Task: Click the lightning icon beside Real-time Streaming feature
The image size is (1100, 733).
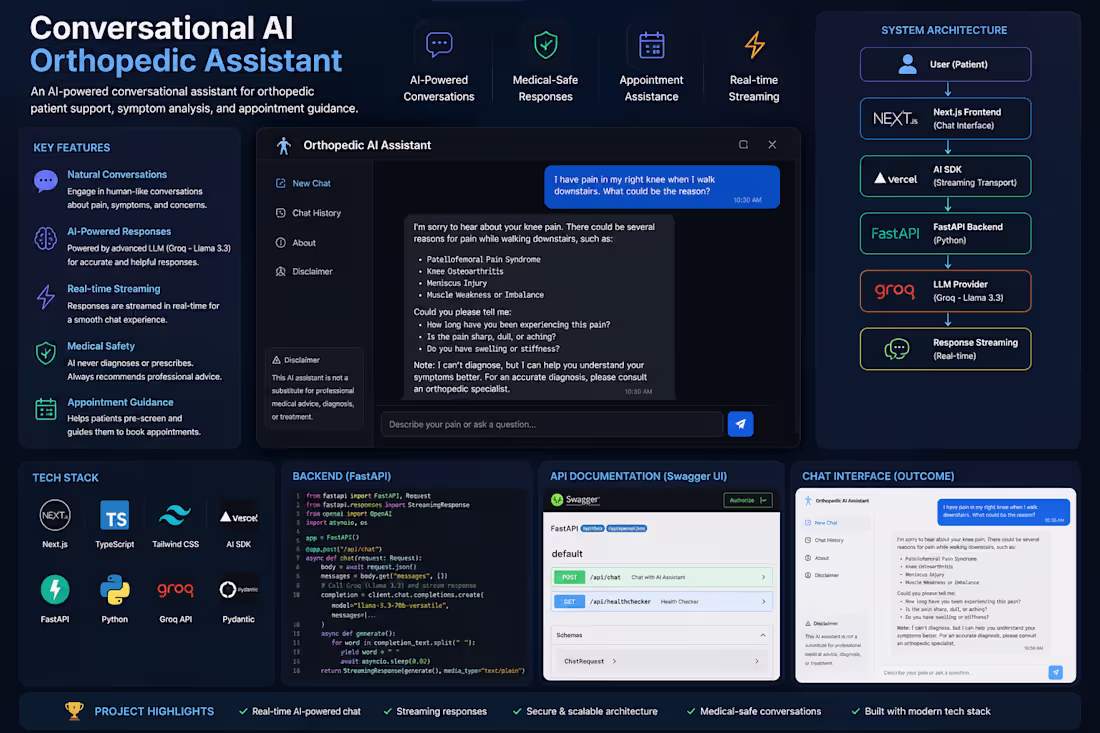Action: (x=46, y=297)
